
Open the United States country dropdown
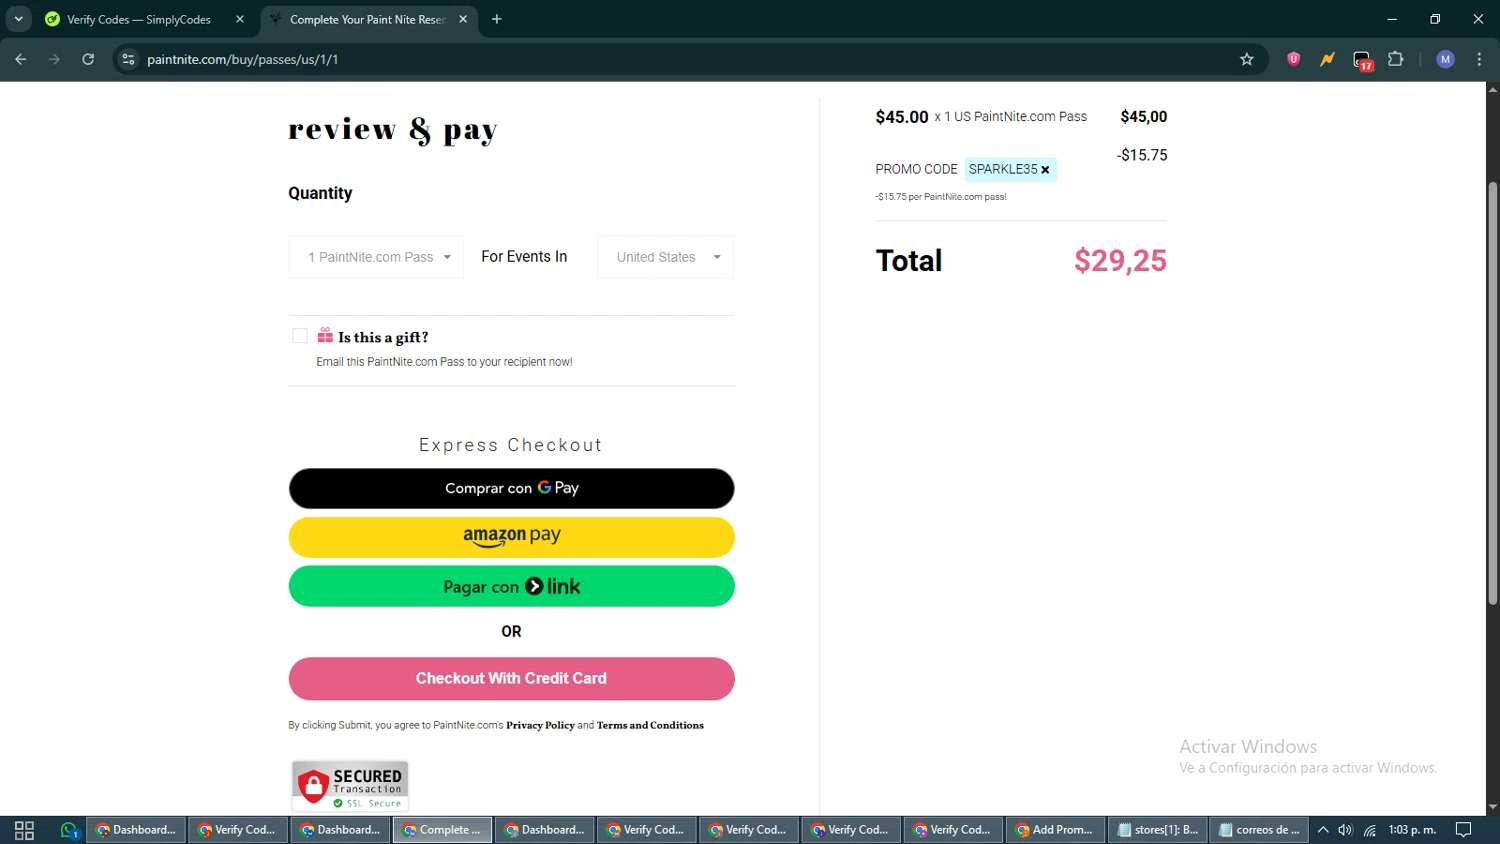coord(666,257)
